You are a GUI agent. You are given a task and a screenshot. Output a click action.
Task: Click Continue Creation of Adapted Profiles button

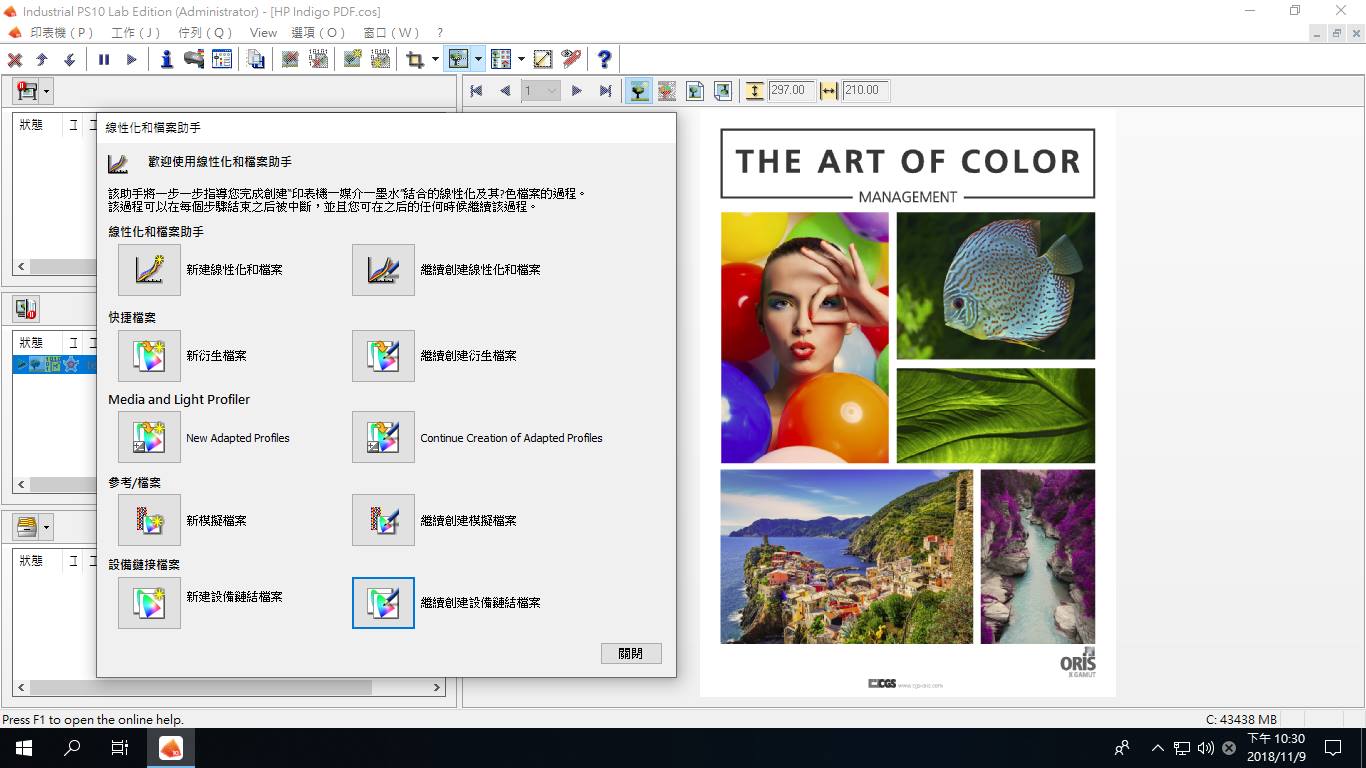(383, 437)
